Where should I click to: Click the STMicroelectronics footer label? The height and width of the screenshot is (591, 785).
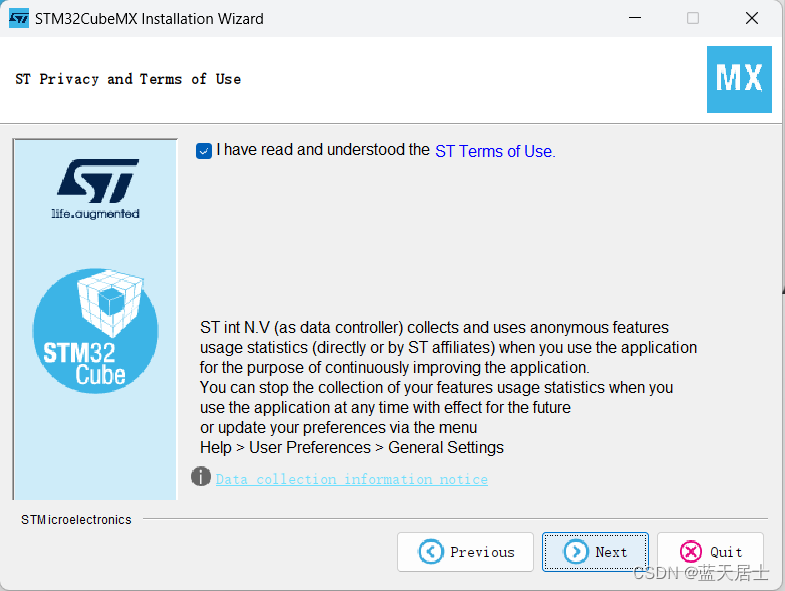click(76, 520)
